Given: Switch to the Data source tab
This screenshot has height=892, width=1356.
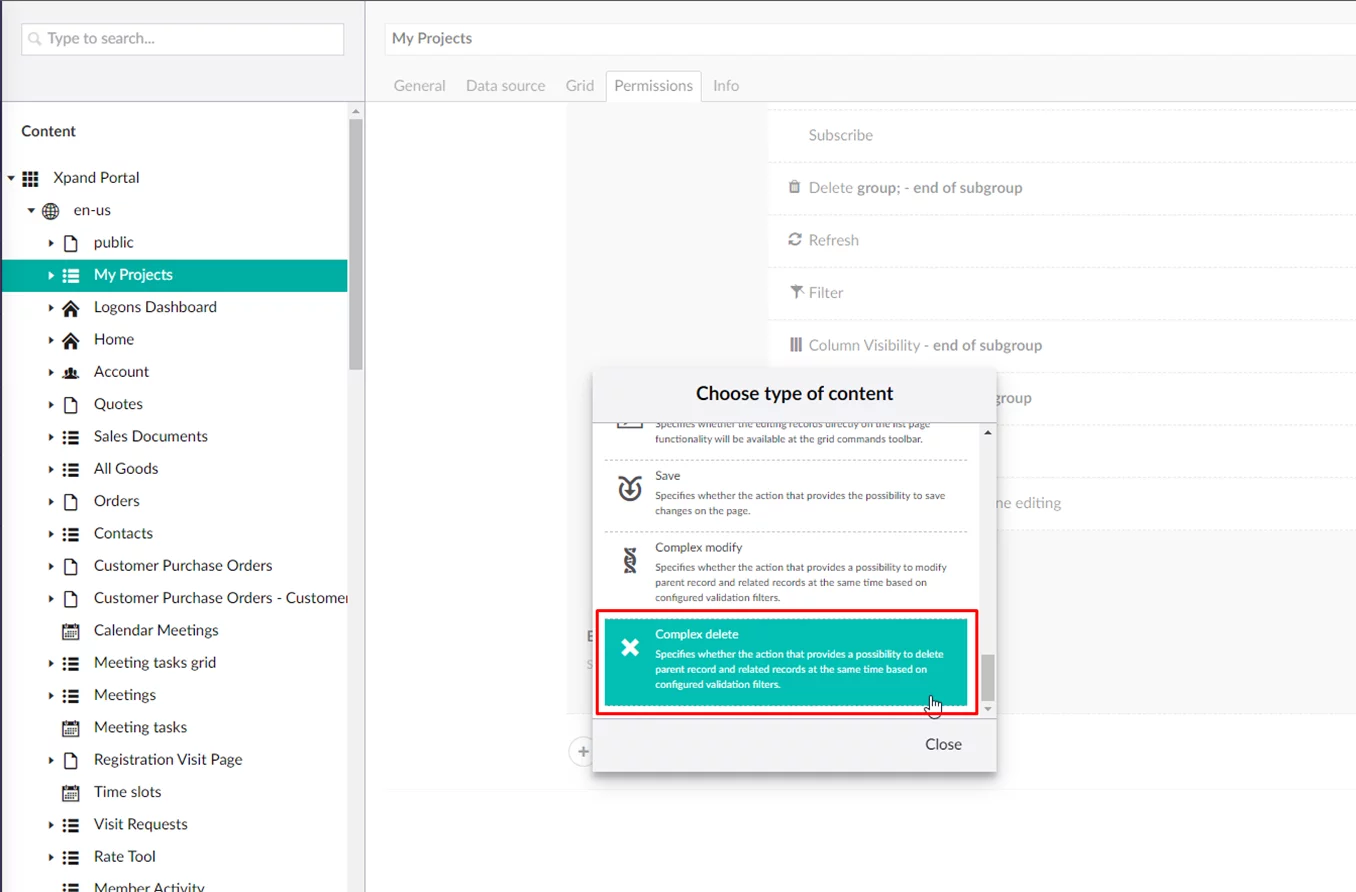Looking at the screenshot, I should [x=505, y=86].
